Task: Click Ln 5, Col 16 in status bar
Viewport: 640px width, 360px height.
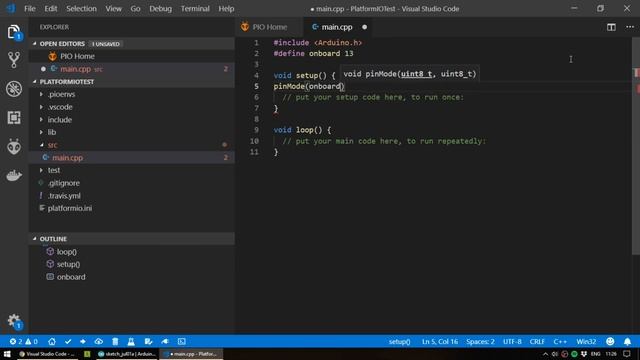Action: [440, 341]
